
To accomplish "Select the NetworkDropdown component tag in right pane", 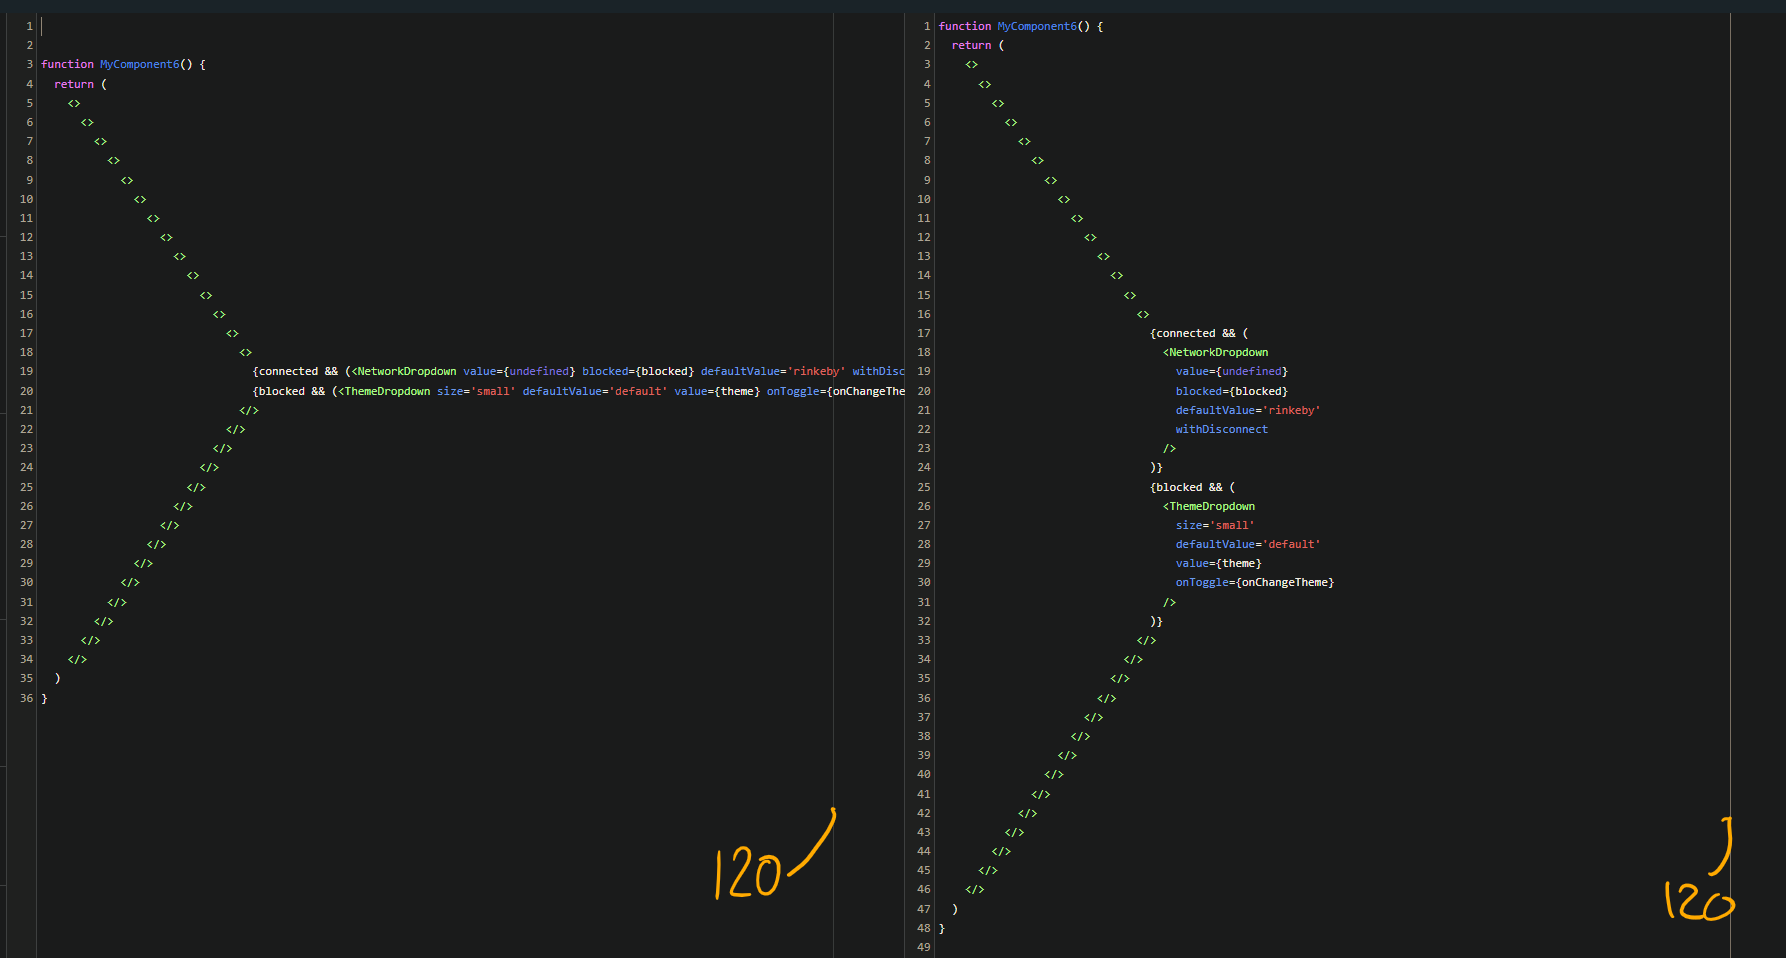I will tap(1217, 352).
